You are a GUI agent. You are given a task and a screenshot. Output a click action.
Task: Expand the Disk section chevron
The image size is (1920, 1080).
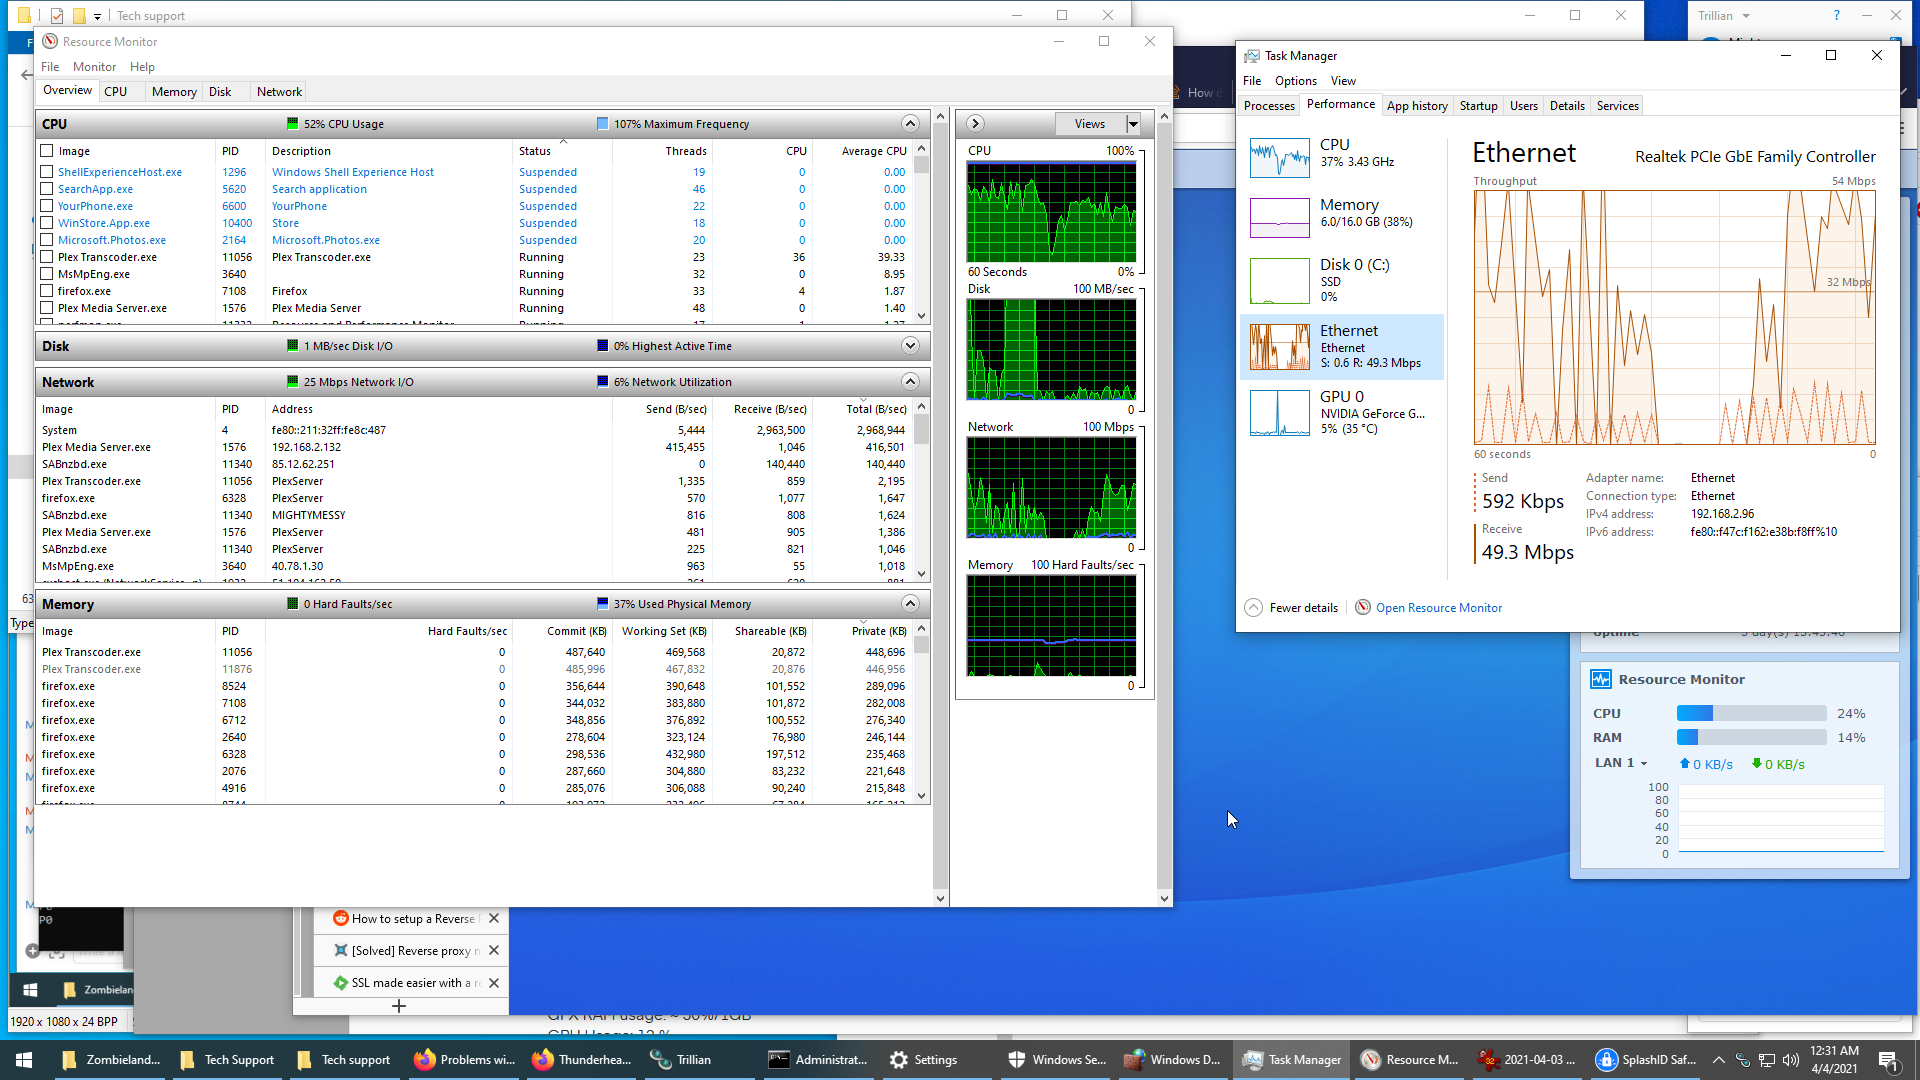click(909, 346)
